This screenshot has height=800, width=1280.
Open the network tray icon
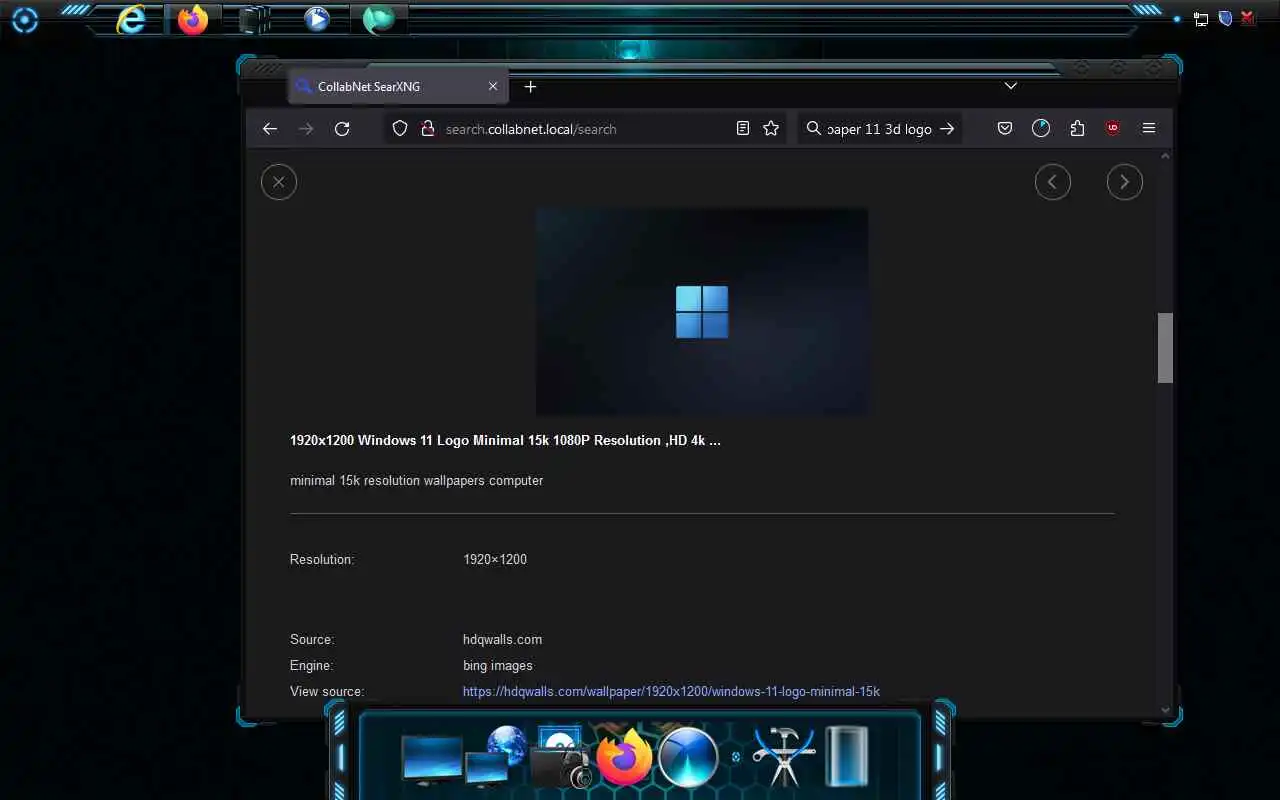tap(1201, 19)
